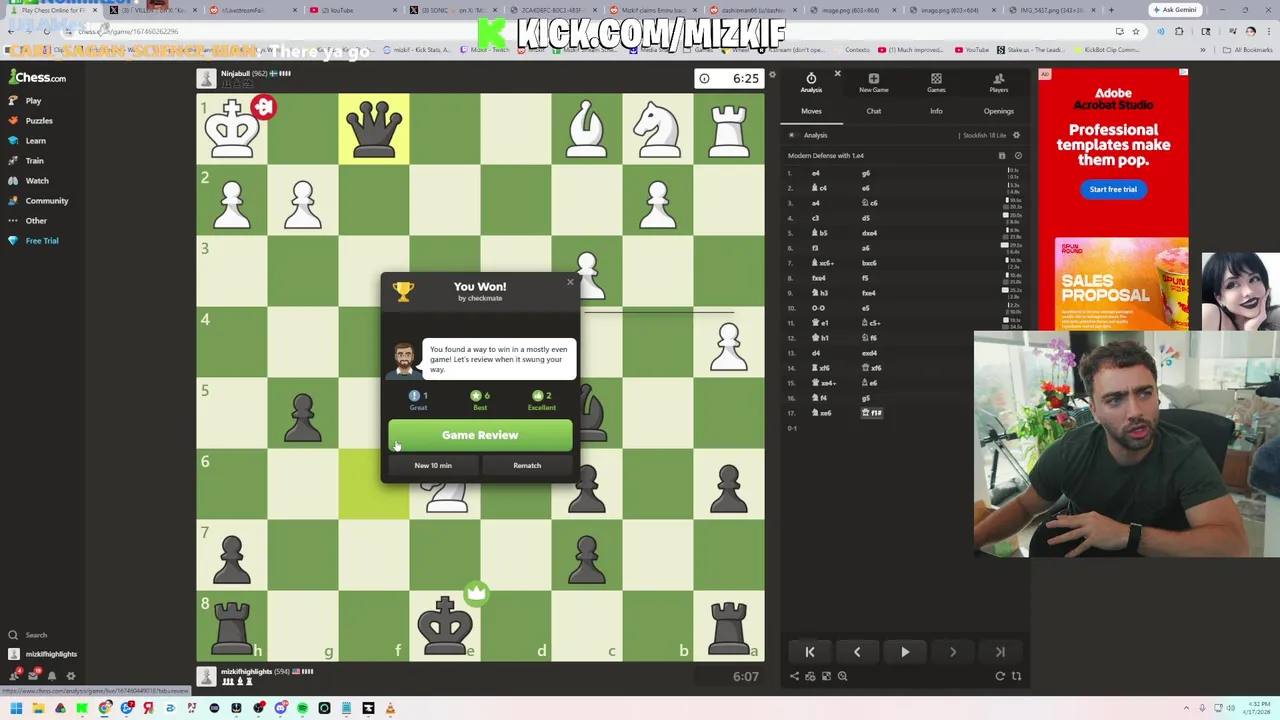Click the play moves button

[905, 652]
